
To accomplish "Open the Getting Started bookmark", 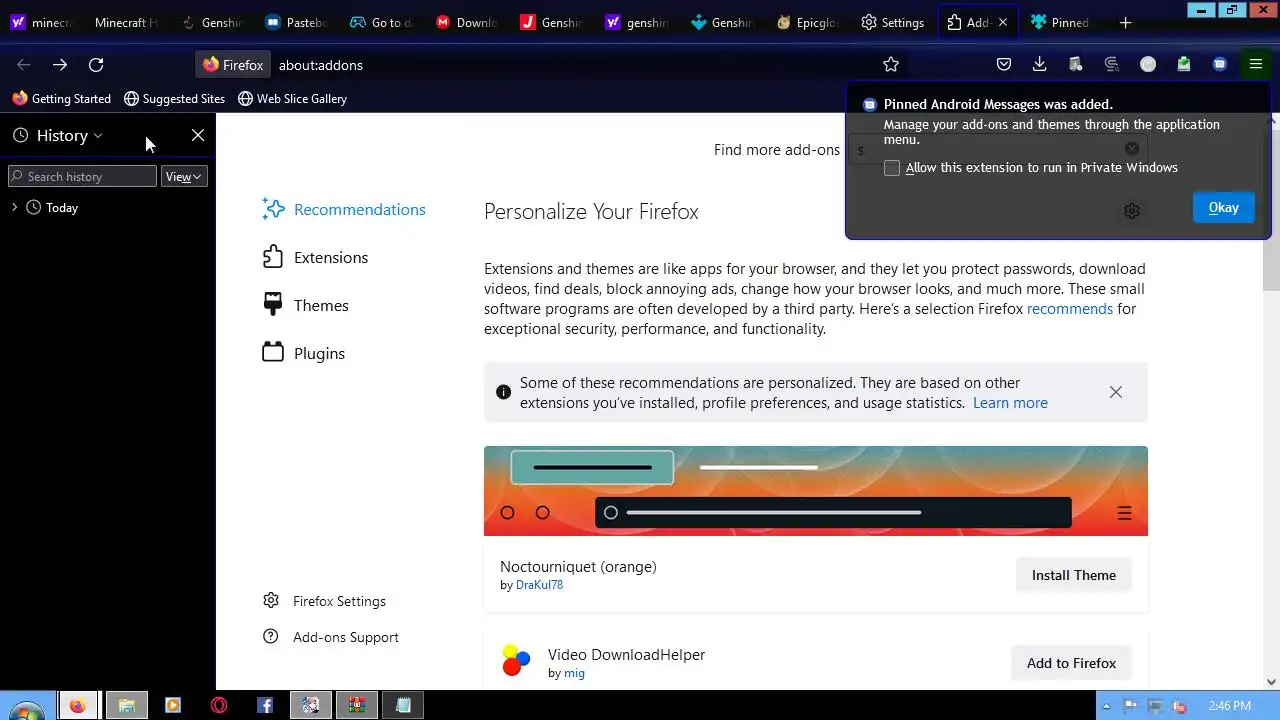I will coord(61,98).
